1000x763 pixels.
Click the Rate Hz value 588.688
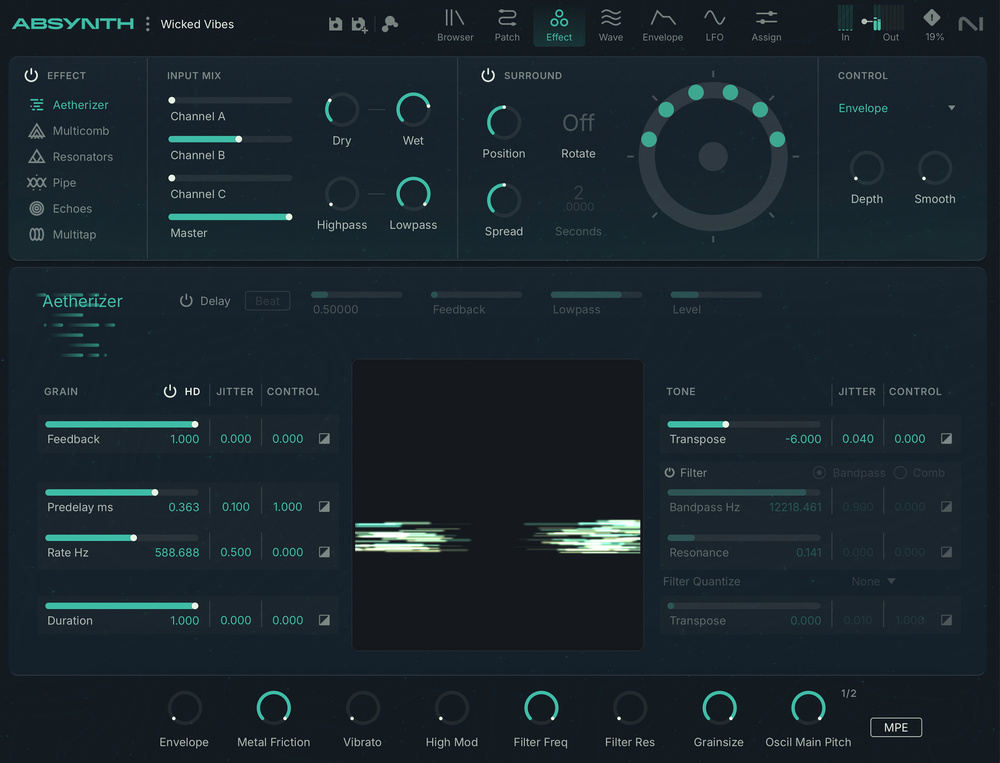click(177, 552)
